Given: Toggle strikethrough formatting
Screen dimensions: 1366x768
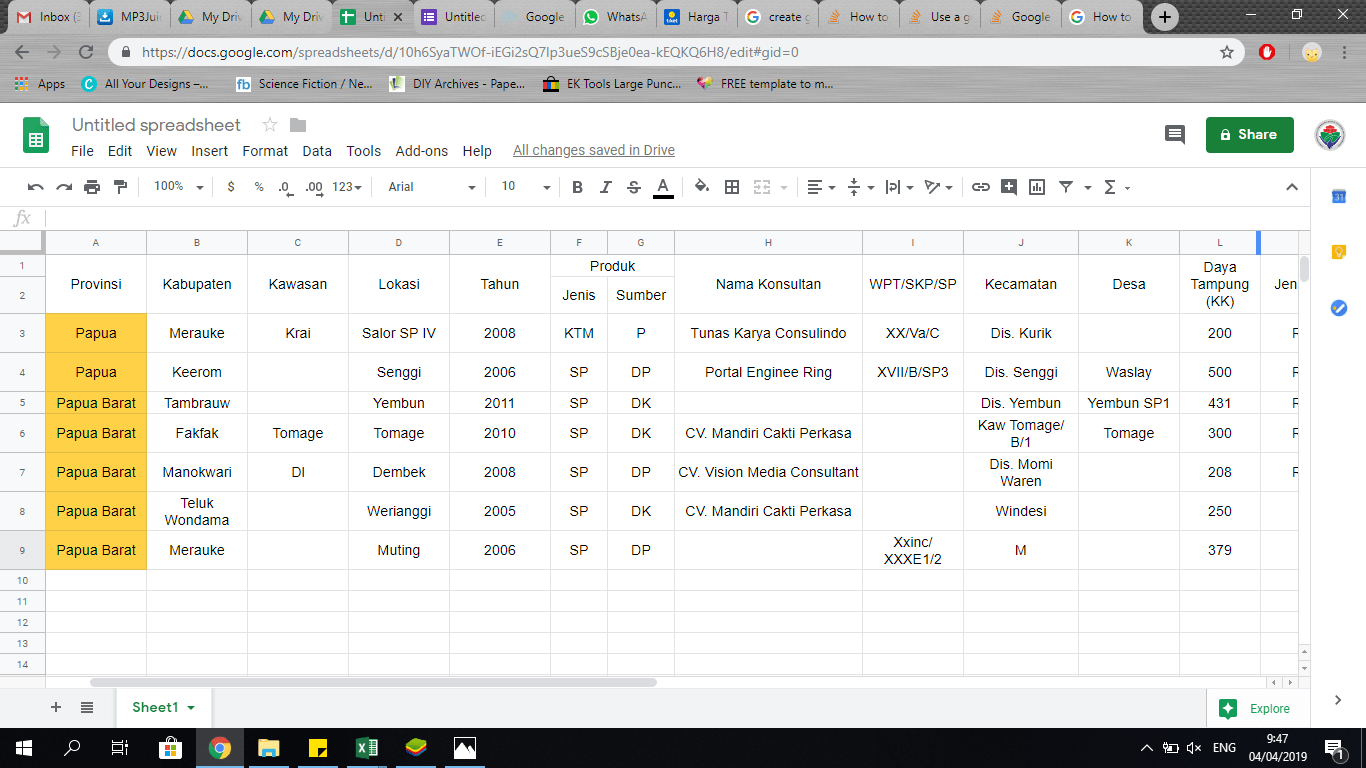Looking at the screenshot, I should [634, 187].
